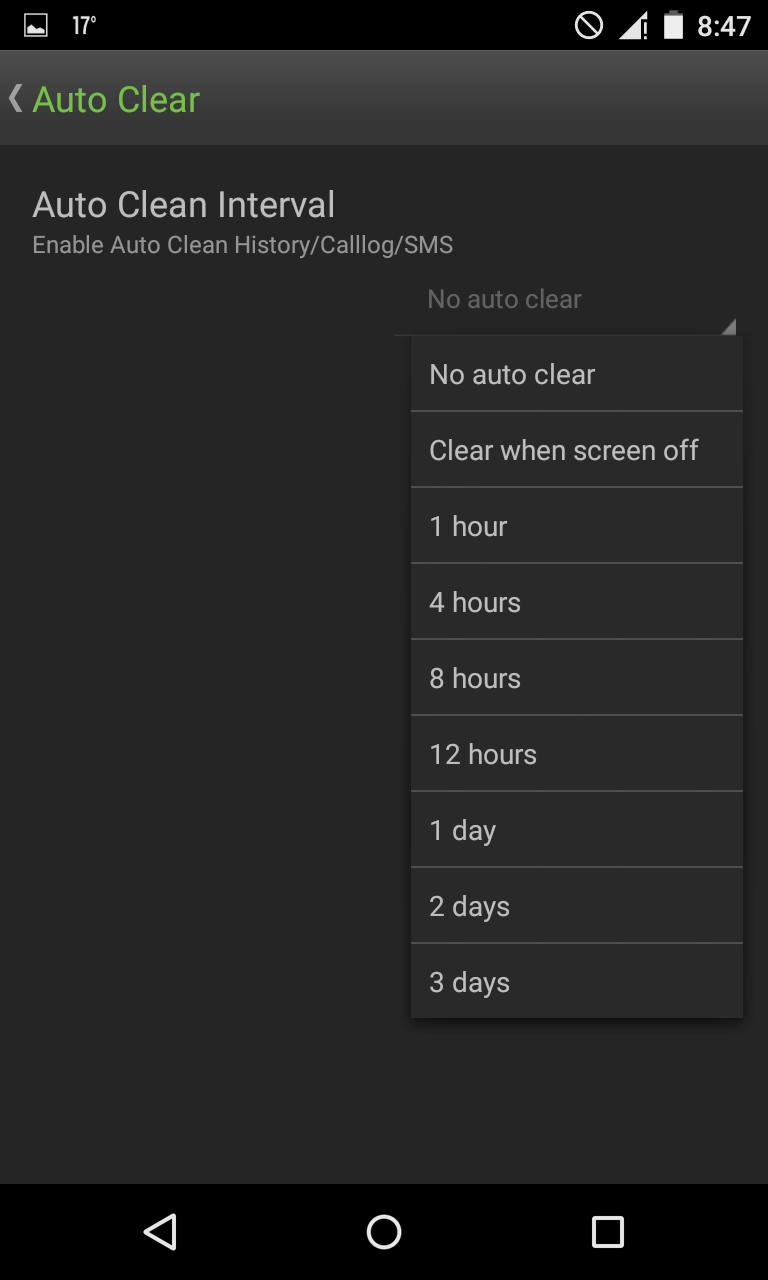Pick the 8 hours option

pyautogui.click(x=576, y=678)
